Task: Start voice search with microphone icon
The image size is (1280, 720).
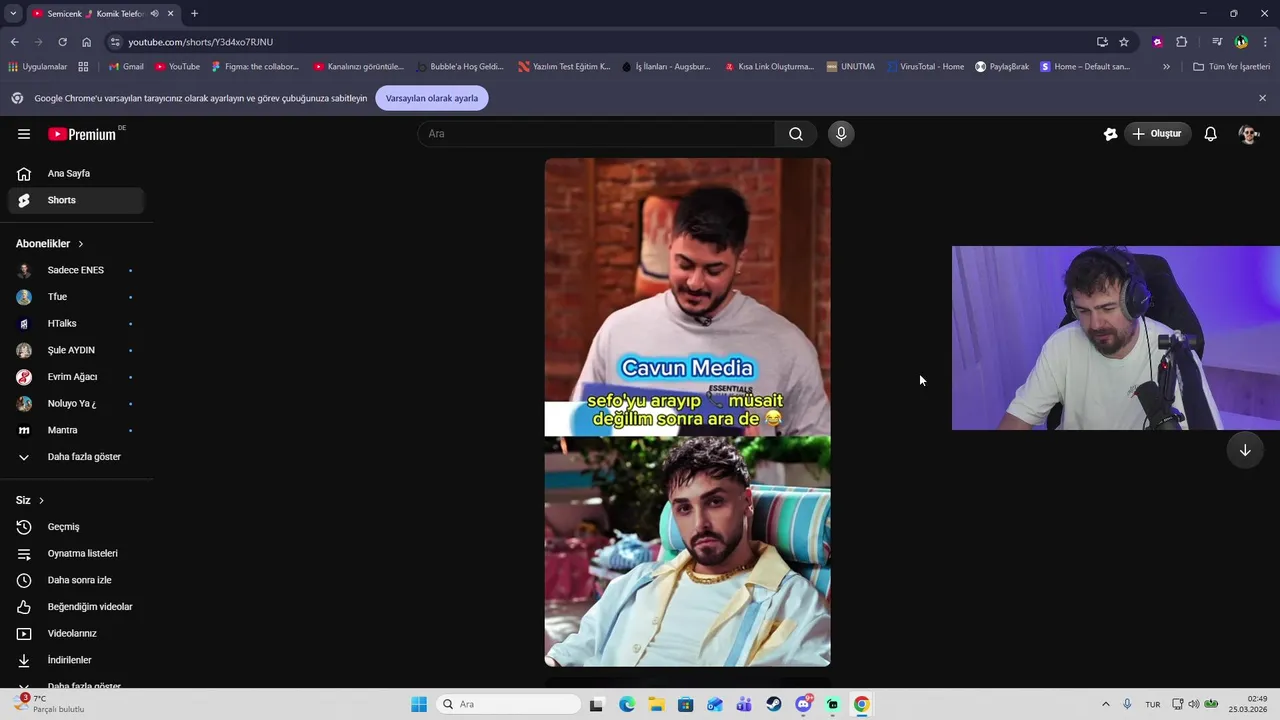Action: click(x=841, y=134)
